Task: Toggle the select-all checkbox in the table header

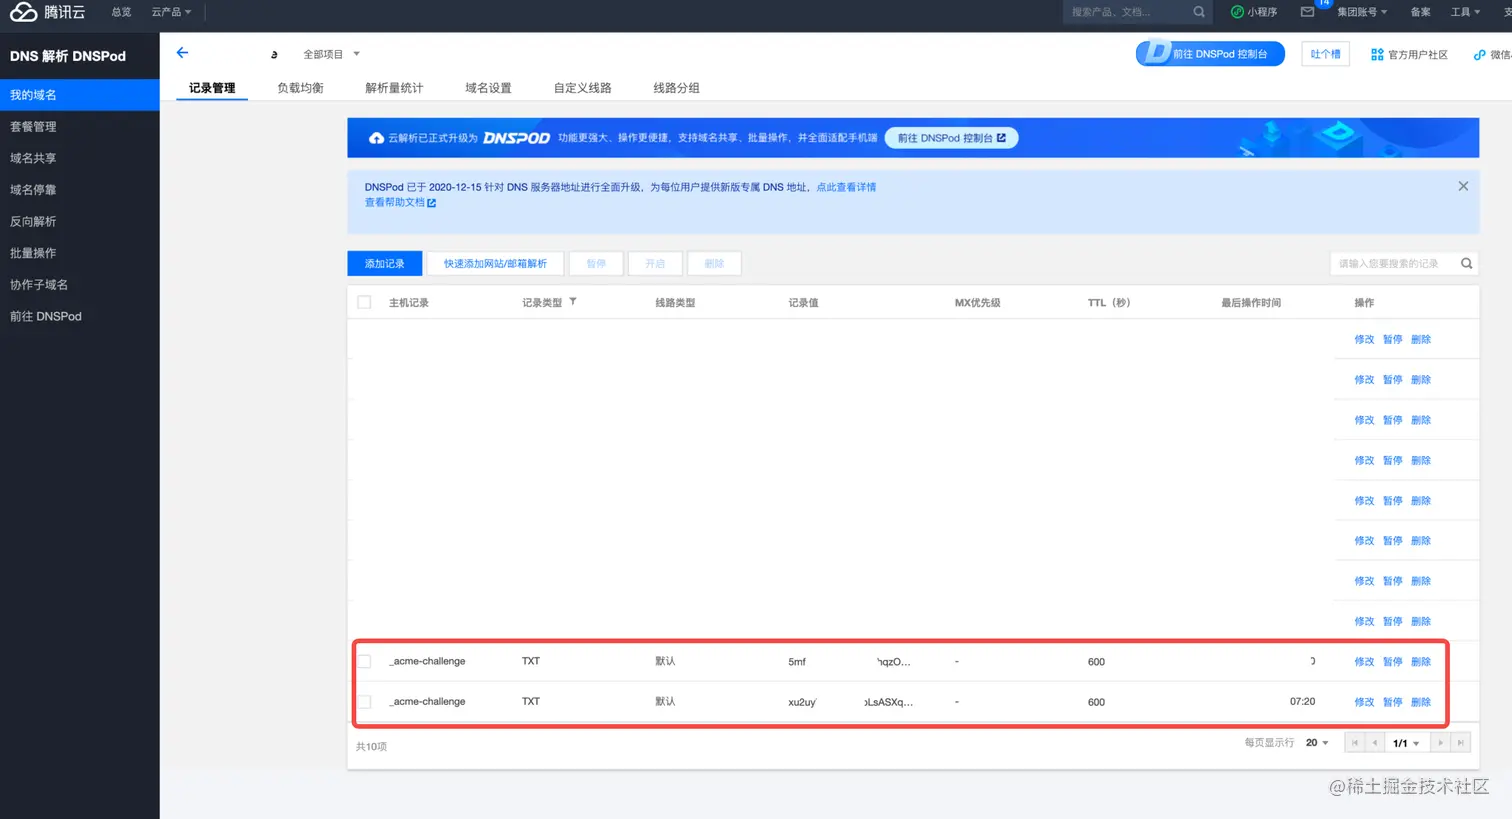Action: (364, 302)
